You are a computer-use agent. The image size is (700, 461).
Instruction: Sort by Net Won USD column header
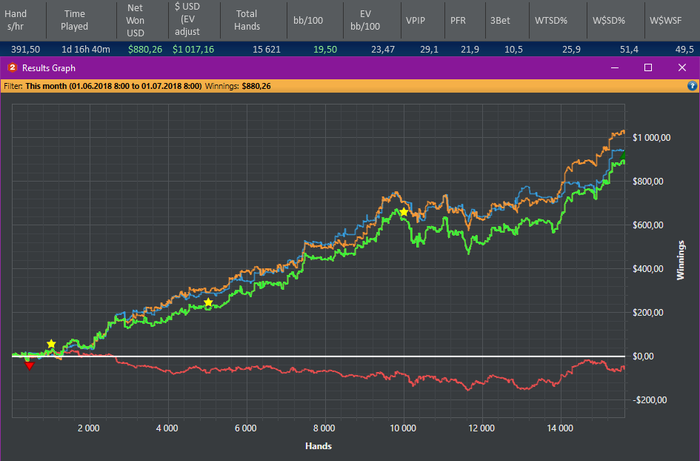click(x=142, y=20)
